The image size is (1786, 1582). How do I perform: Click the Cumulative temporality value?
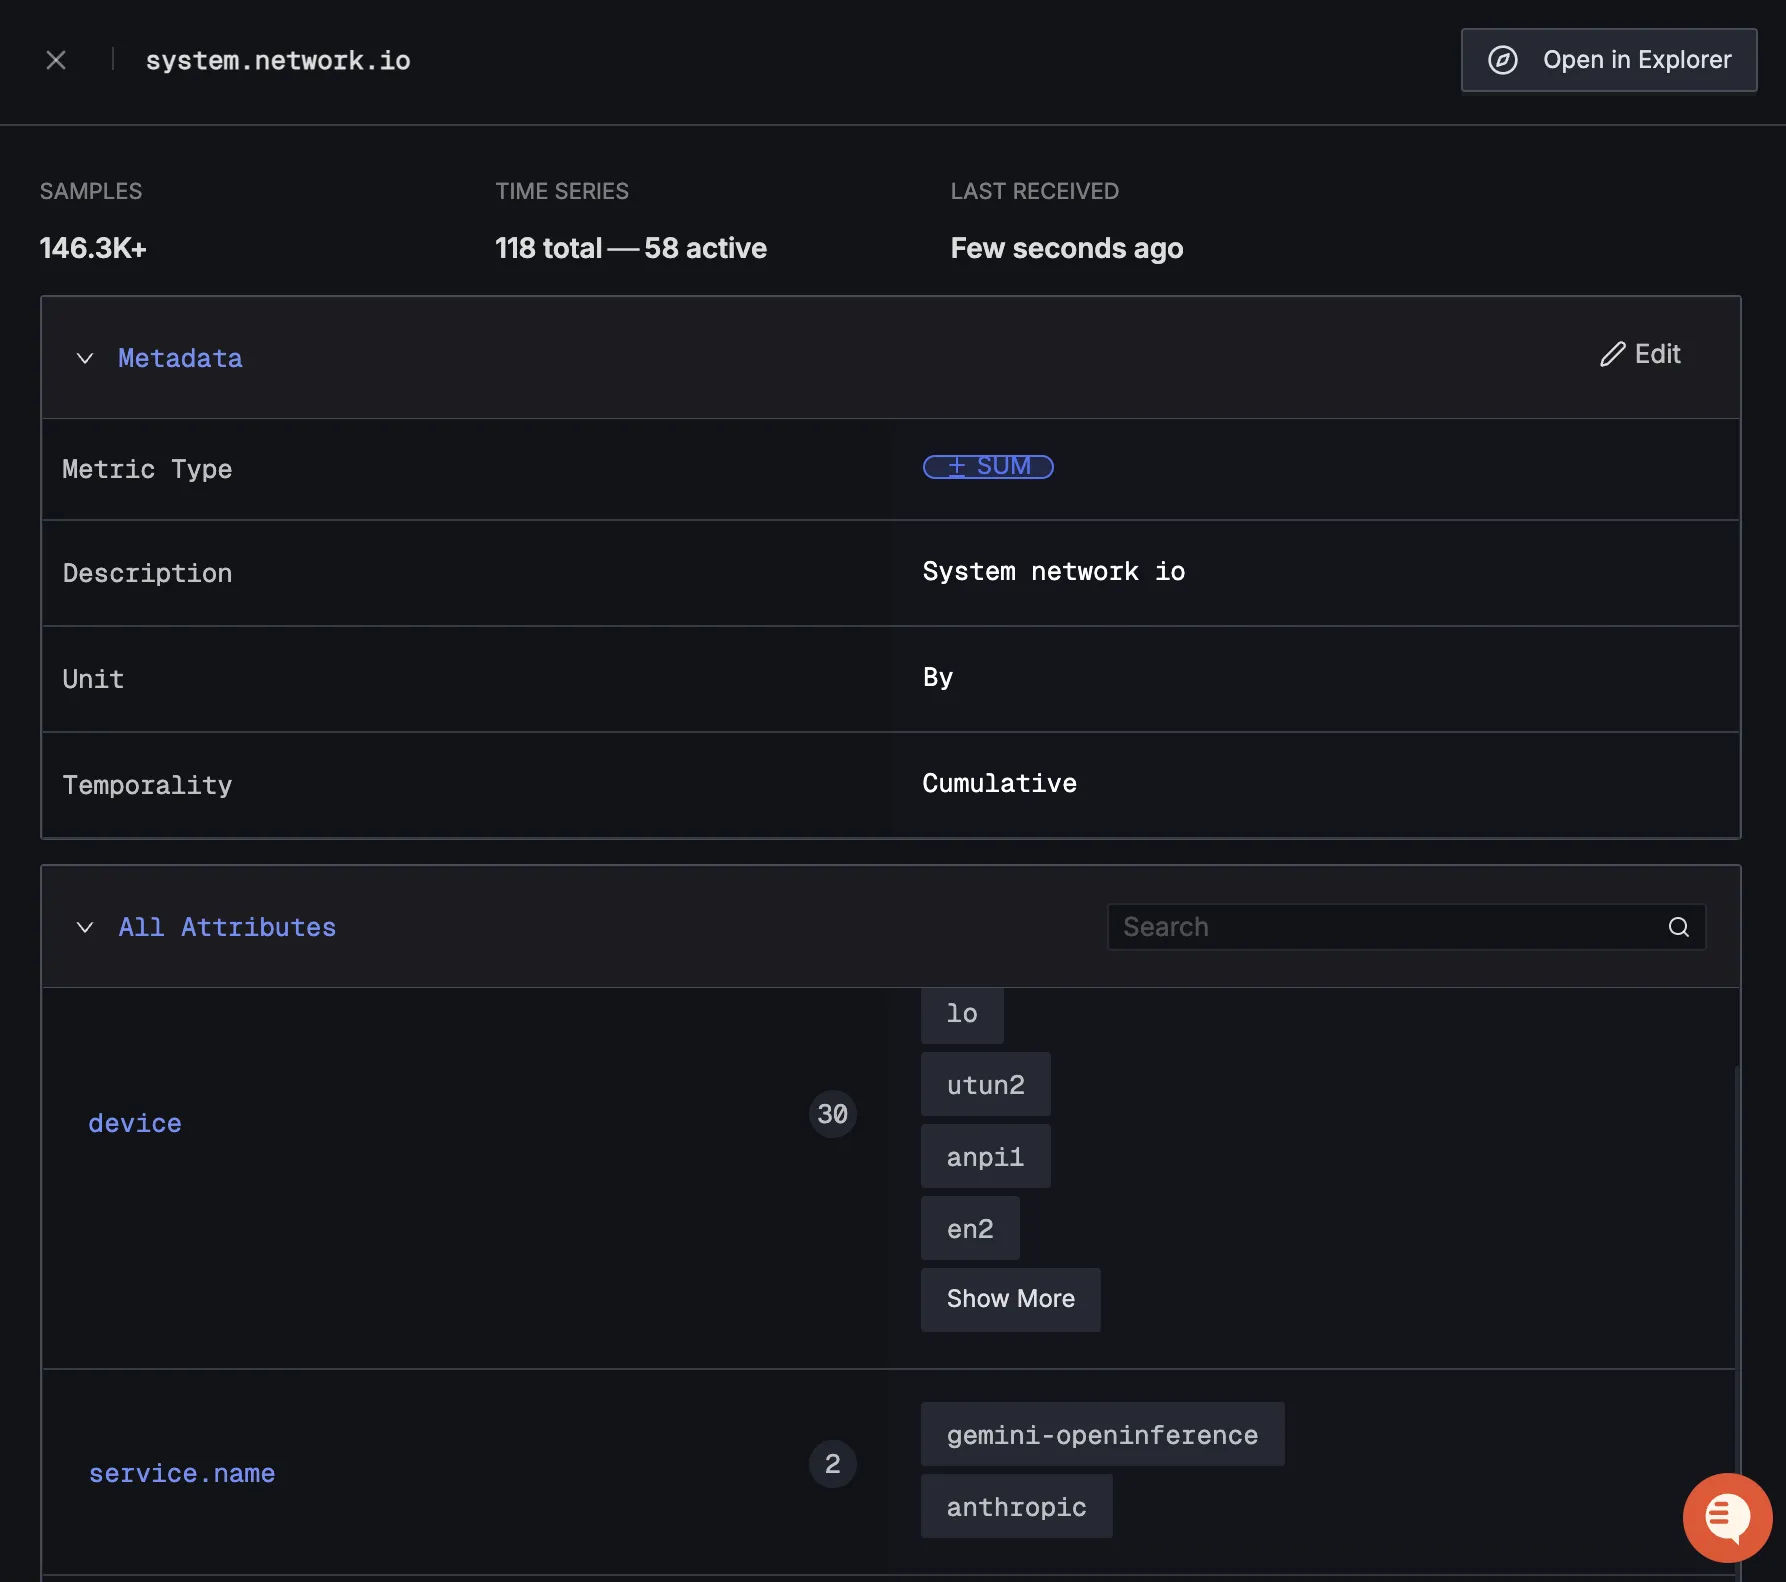coord(999,784)
